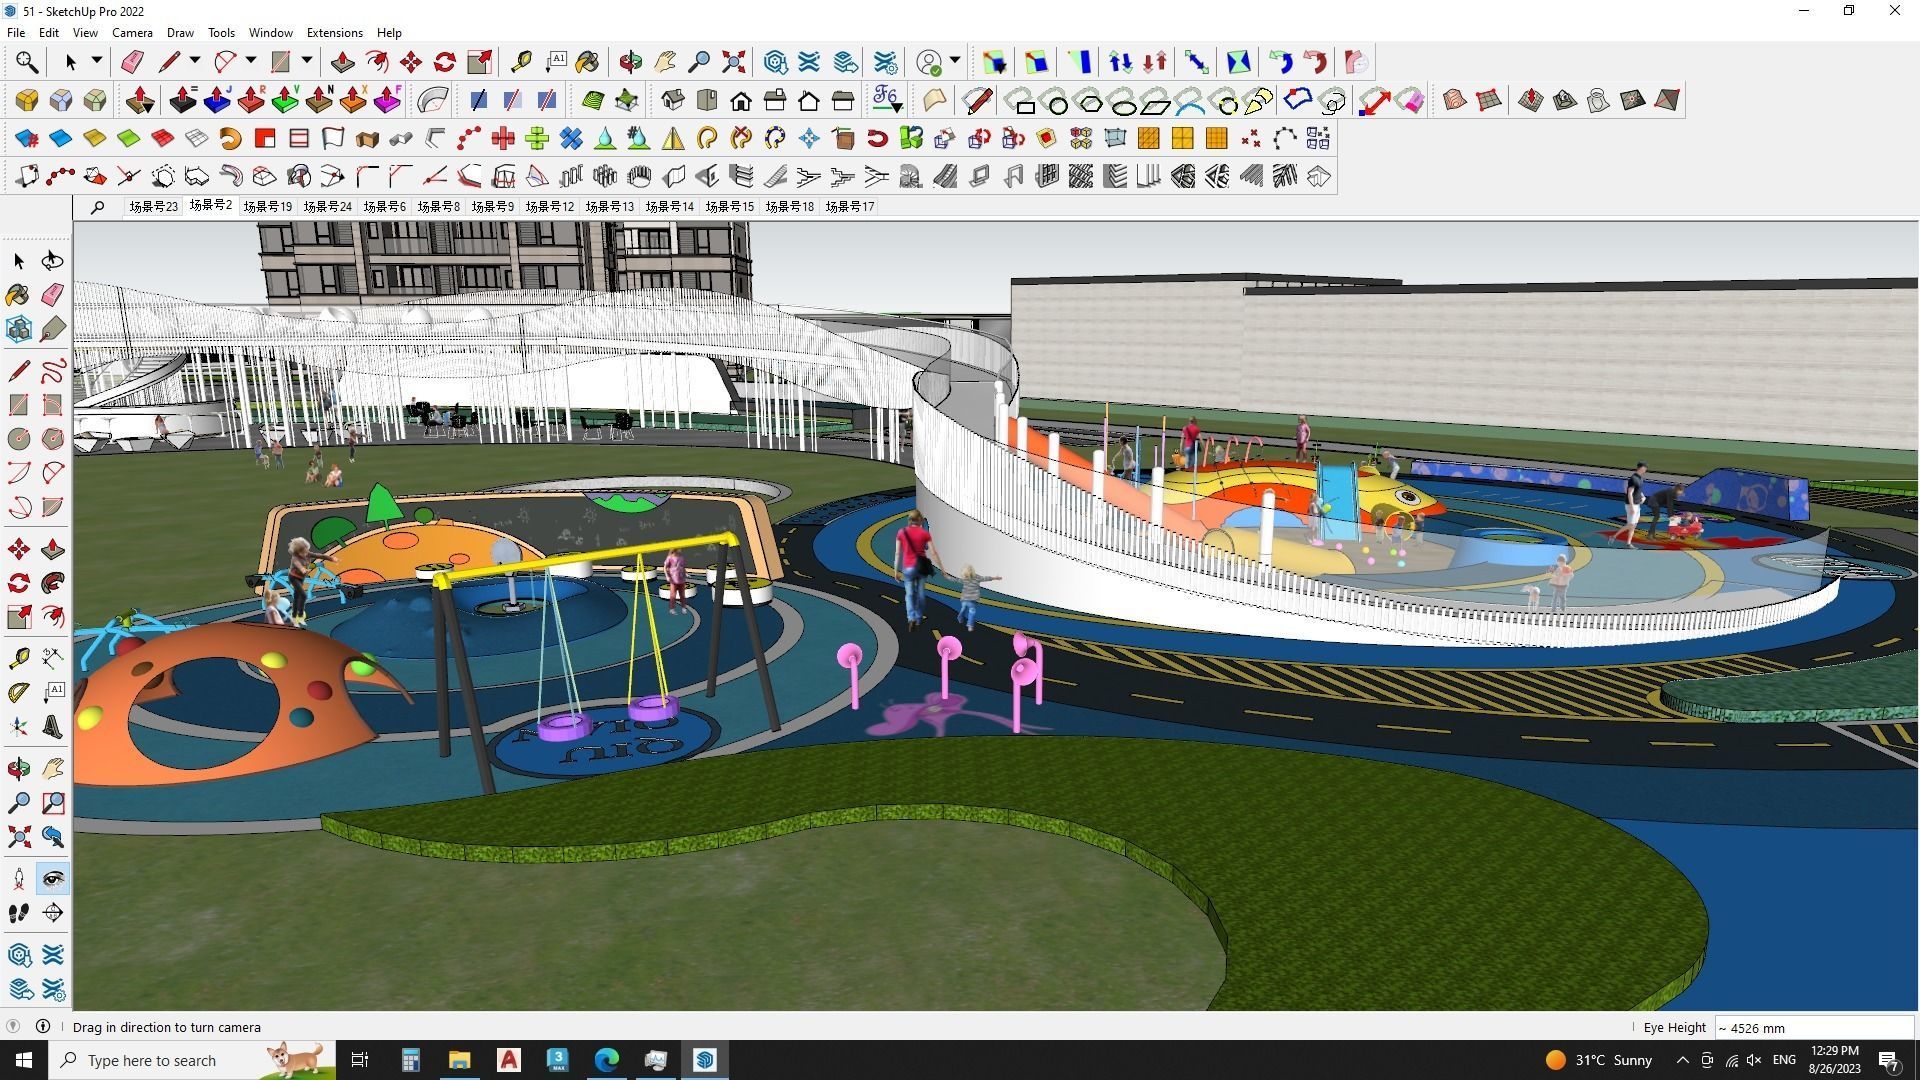This screenshot has width=1920, height=1080.
Task: Choose the Protractor tool in left toolbar
Action: pos(18,692)
